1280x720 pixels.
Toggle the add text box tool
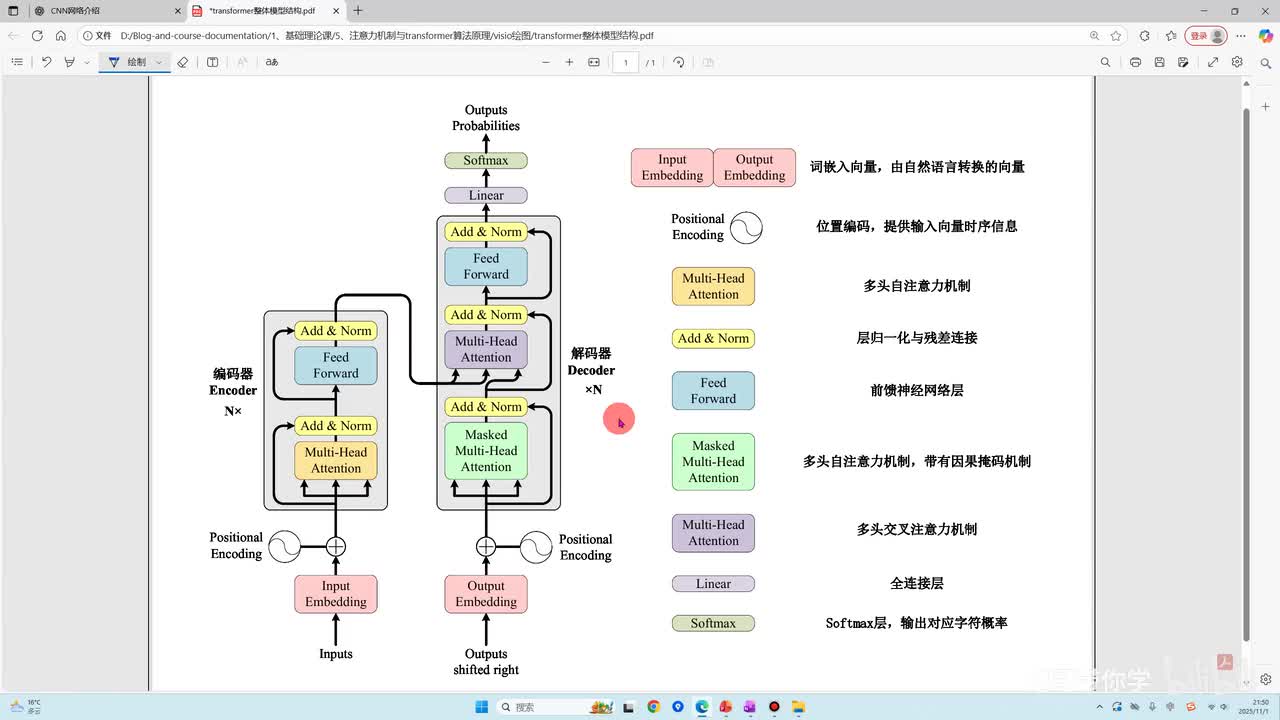coord(212,62)
